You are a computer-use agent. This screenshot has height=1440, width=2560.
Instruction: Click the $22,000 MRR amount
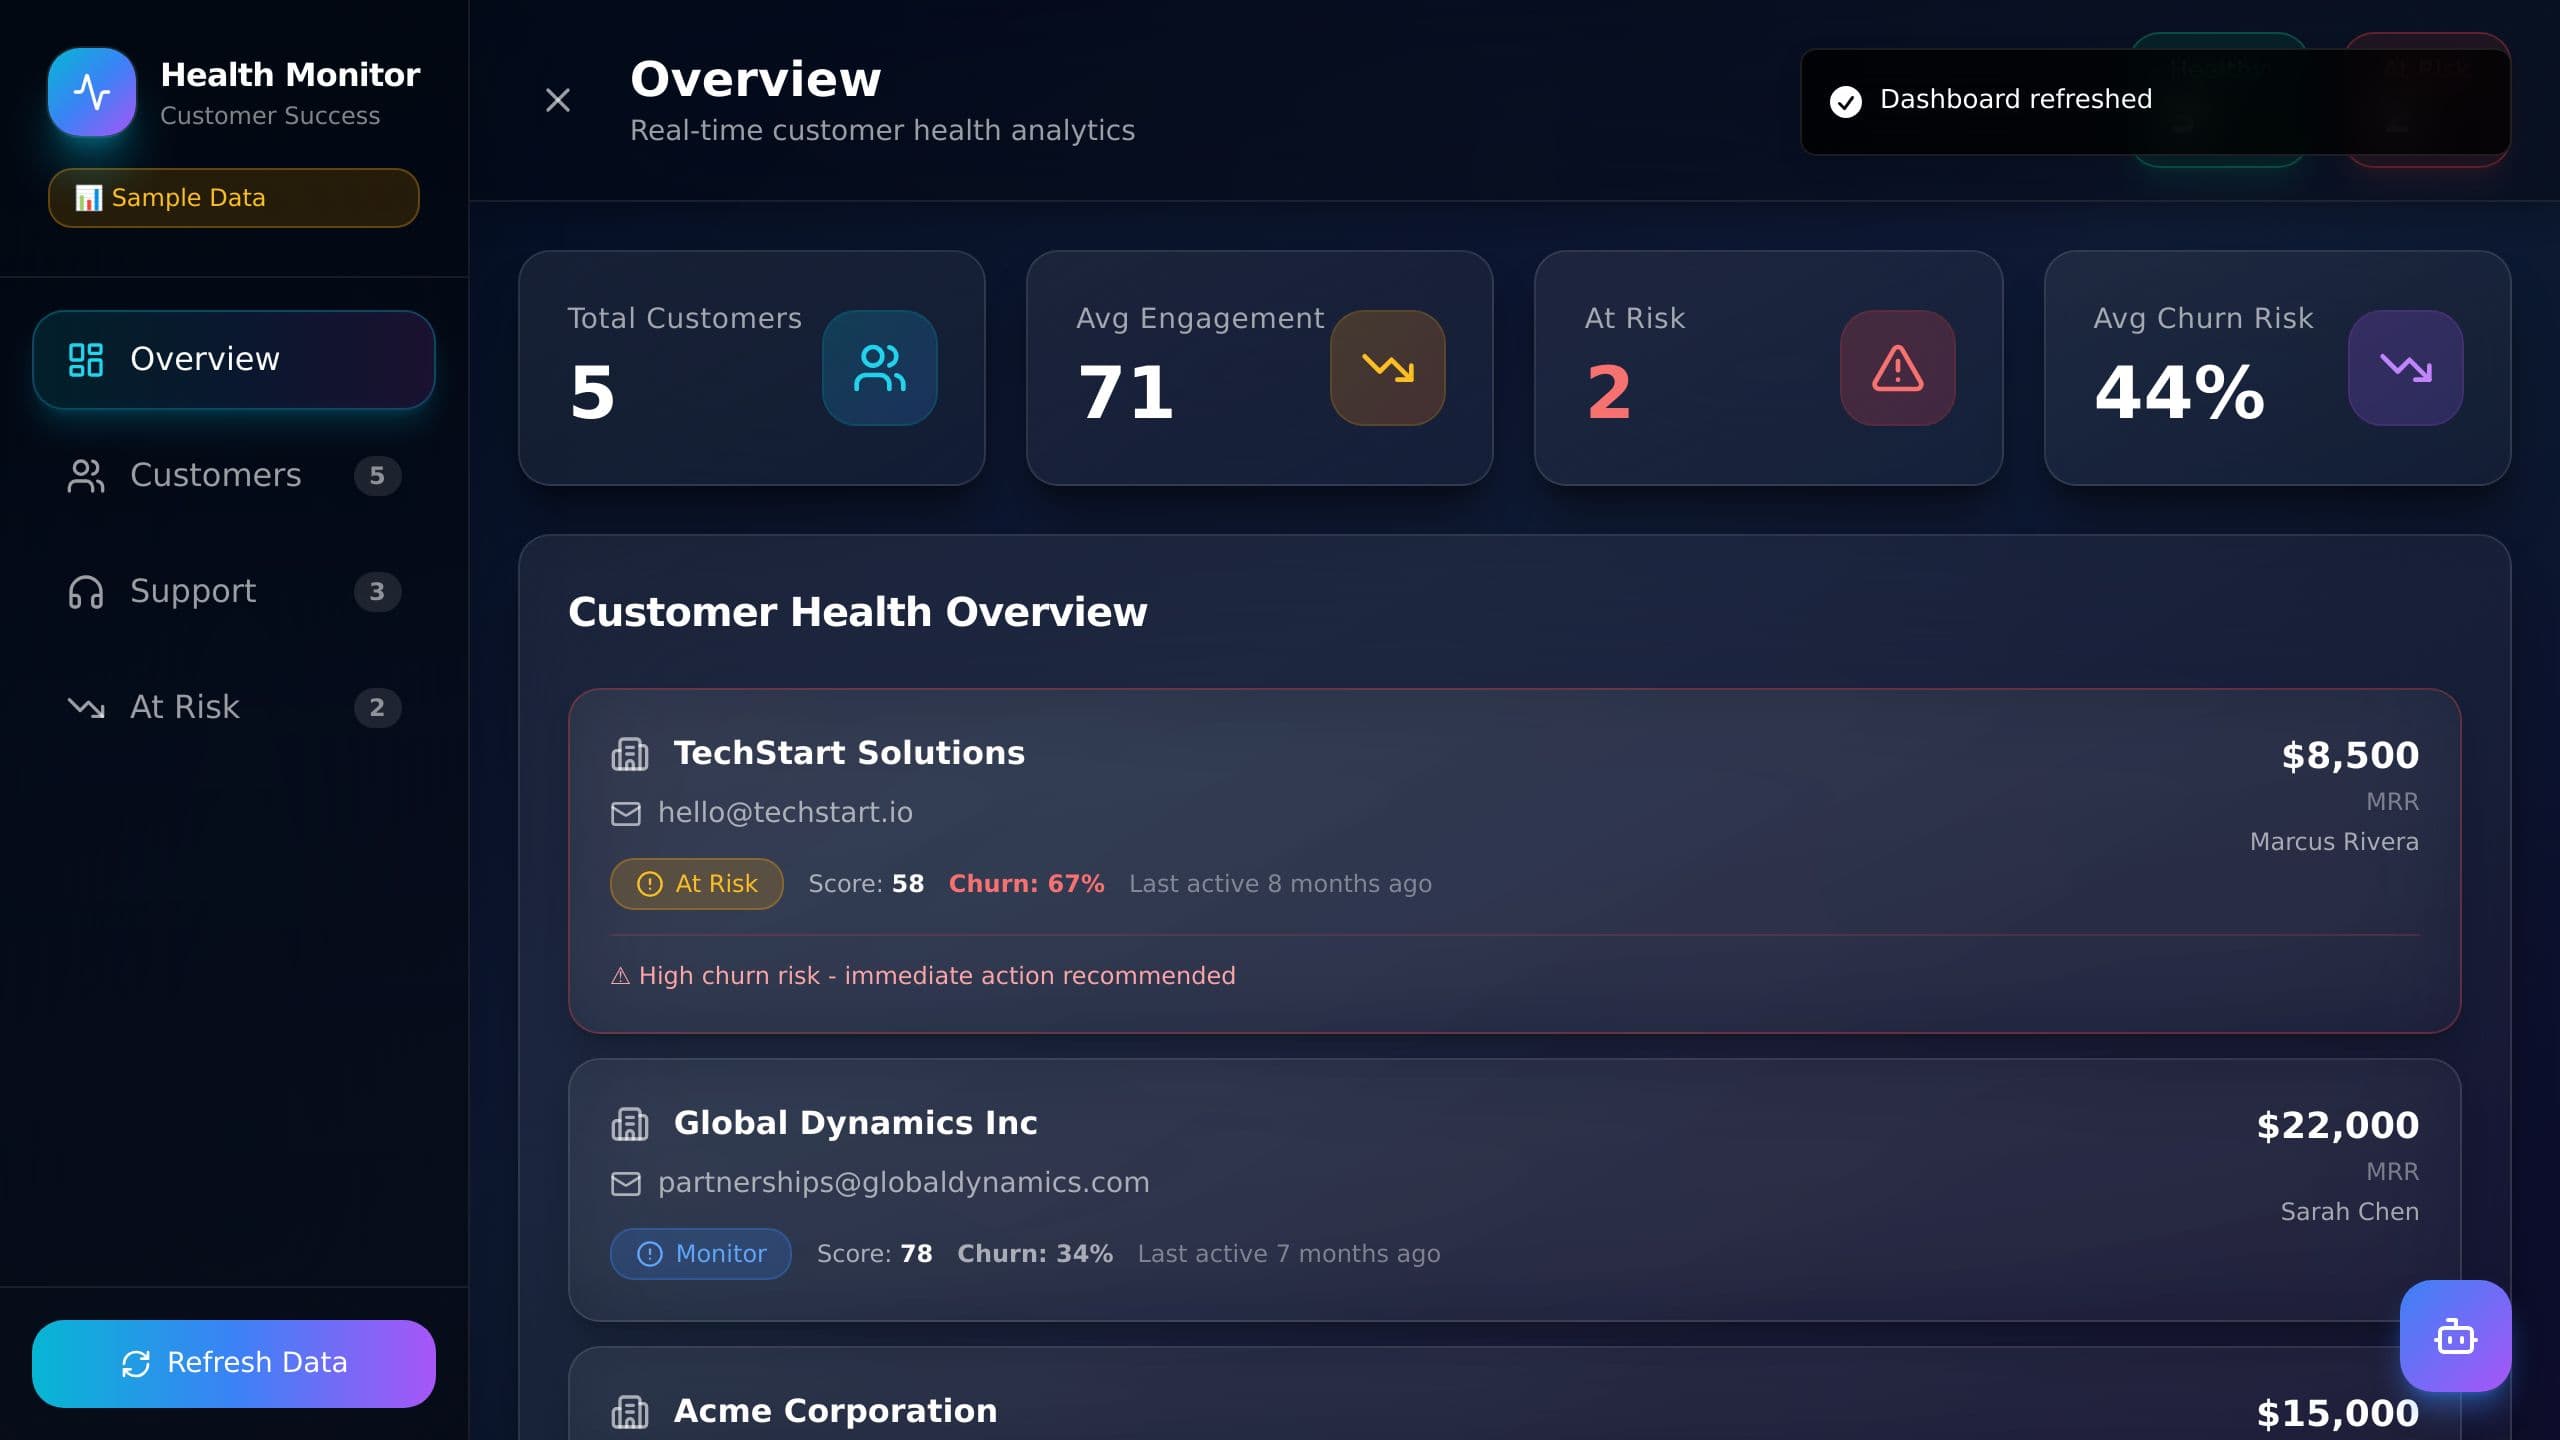point(2338,1126)
